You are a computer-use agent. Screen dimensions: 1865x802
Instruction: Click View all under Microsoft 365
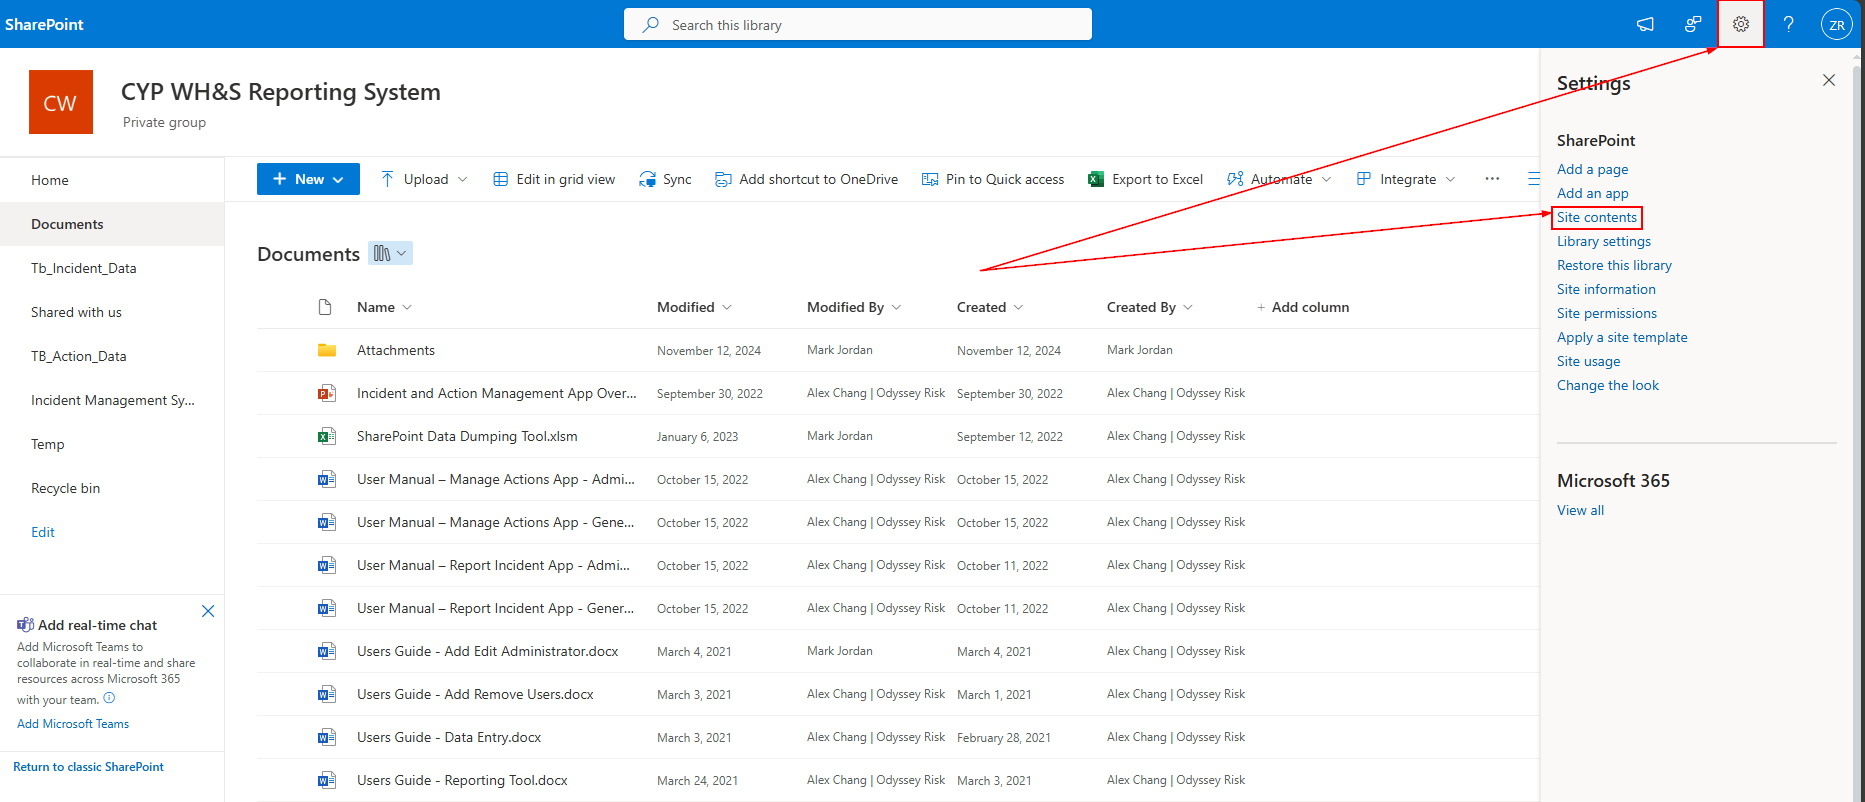click(x=1580, y=510)
